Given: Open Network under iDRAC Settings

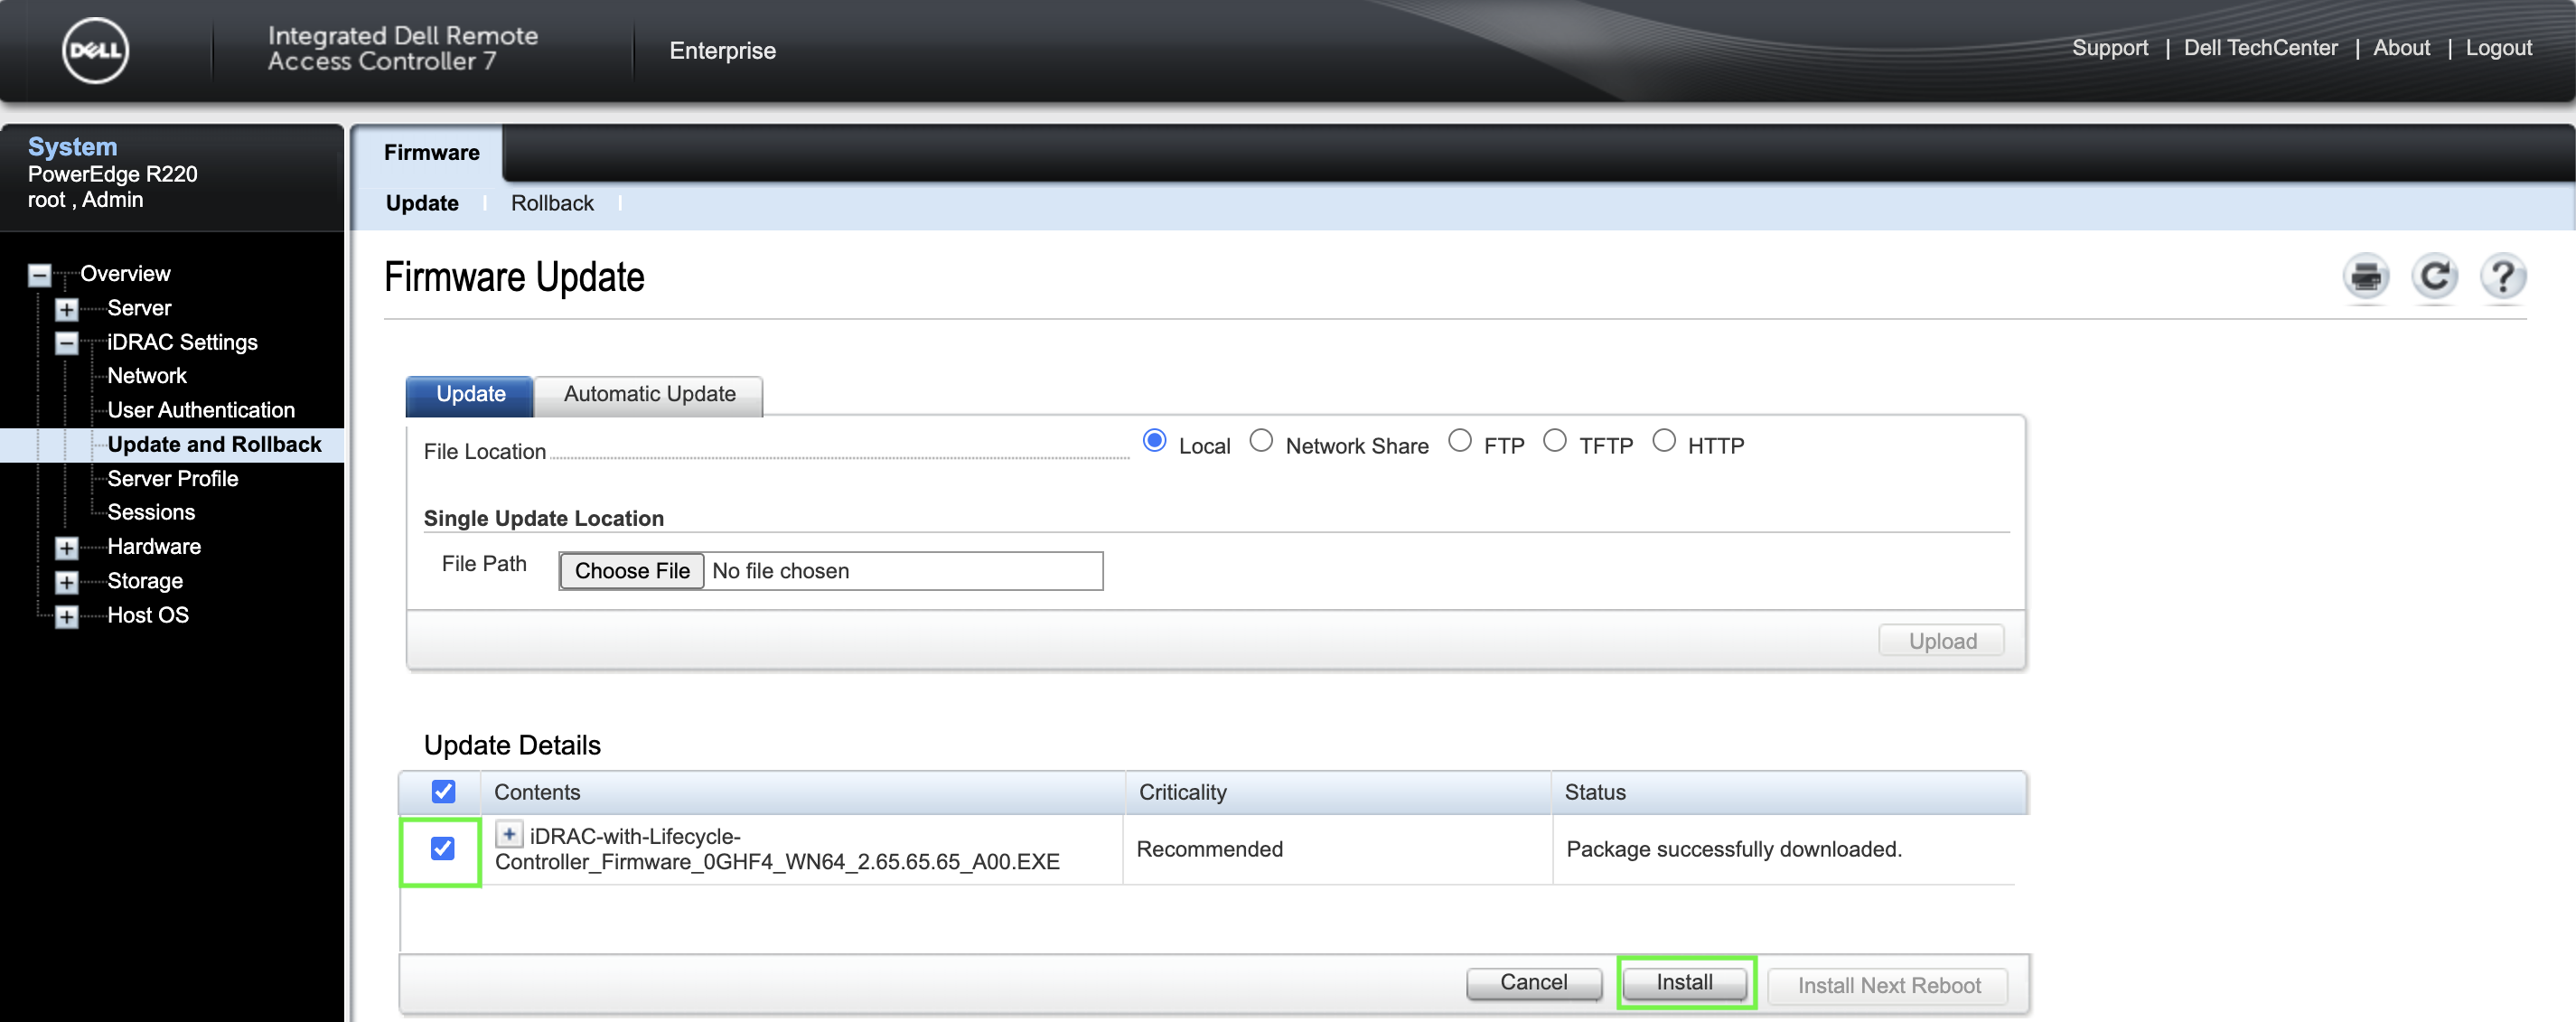Looking at the screenshot, I should tap(147, 376).
